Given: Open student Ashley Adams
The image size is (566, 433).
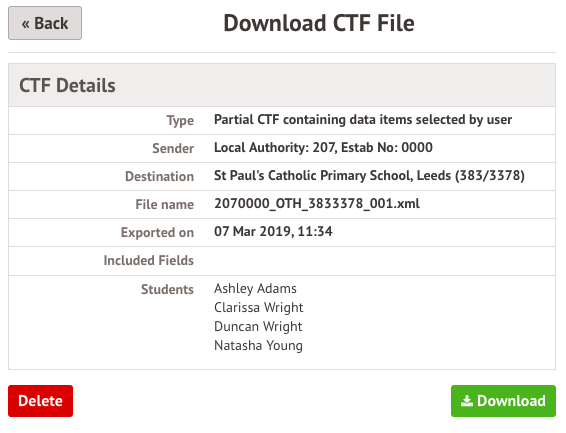Looking at the screenshot, I should pyautogui.click(x=255, y=288).
